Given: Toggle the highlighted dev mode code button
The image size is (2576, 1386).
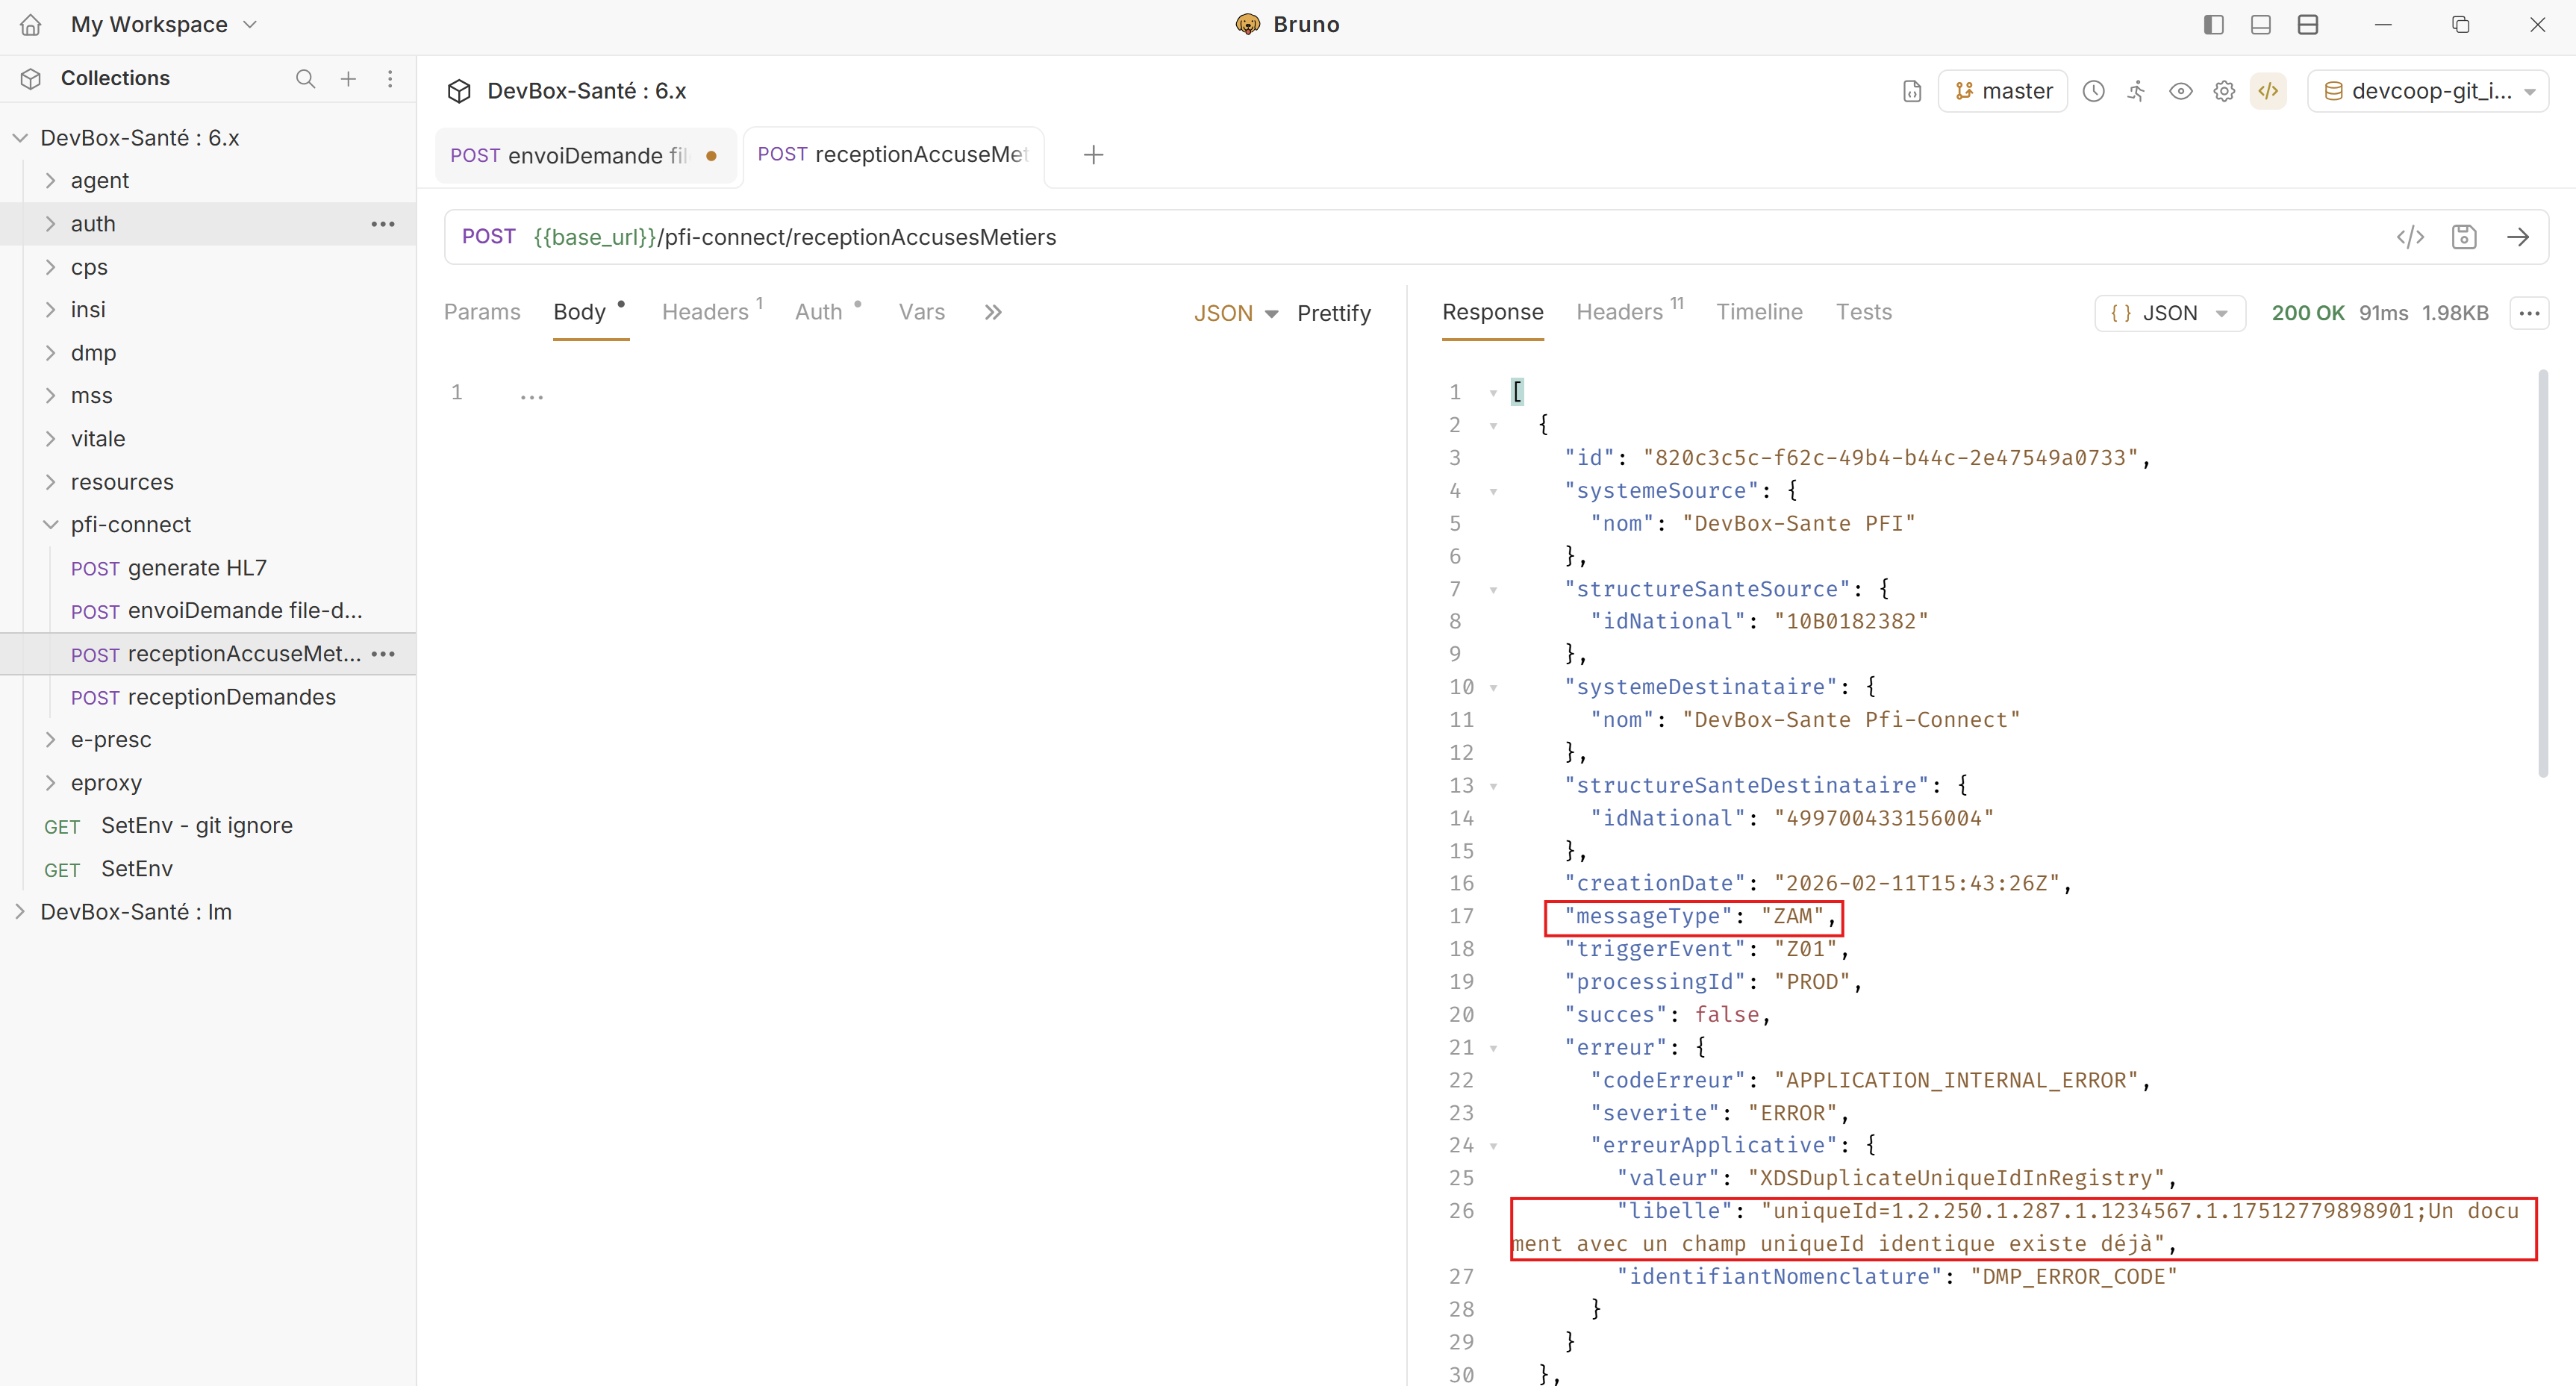Looking at the screenshot, I should tap(2268, 91).
